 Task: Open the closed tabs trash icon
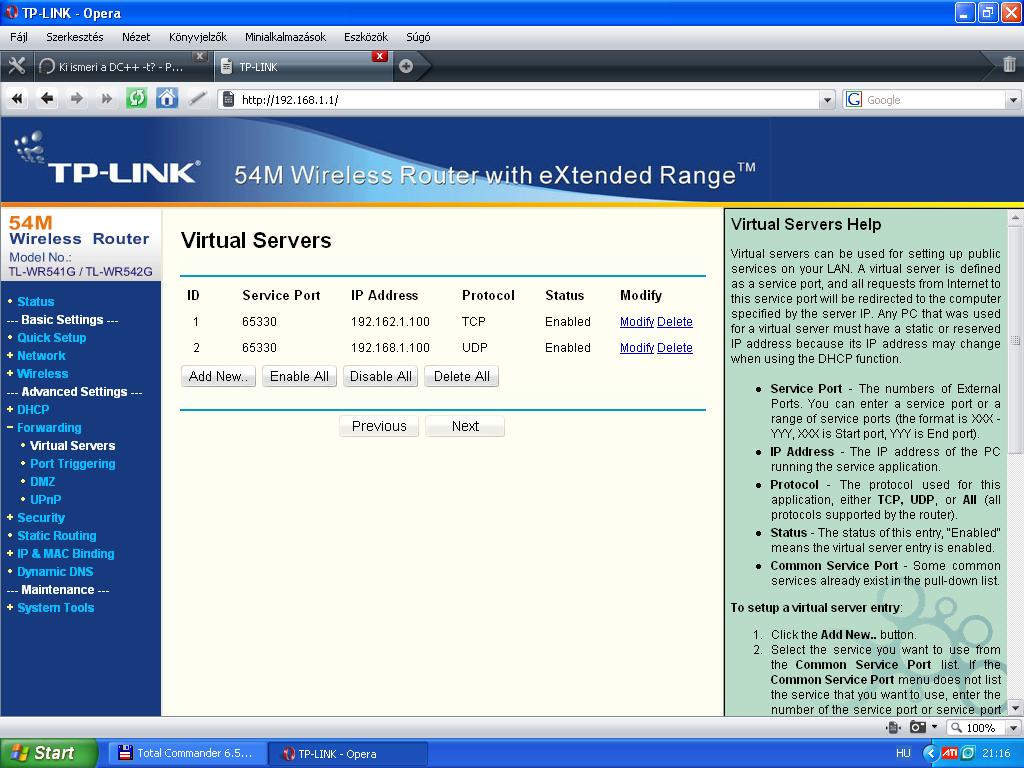[x=1009, y=65]
